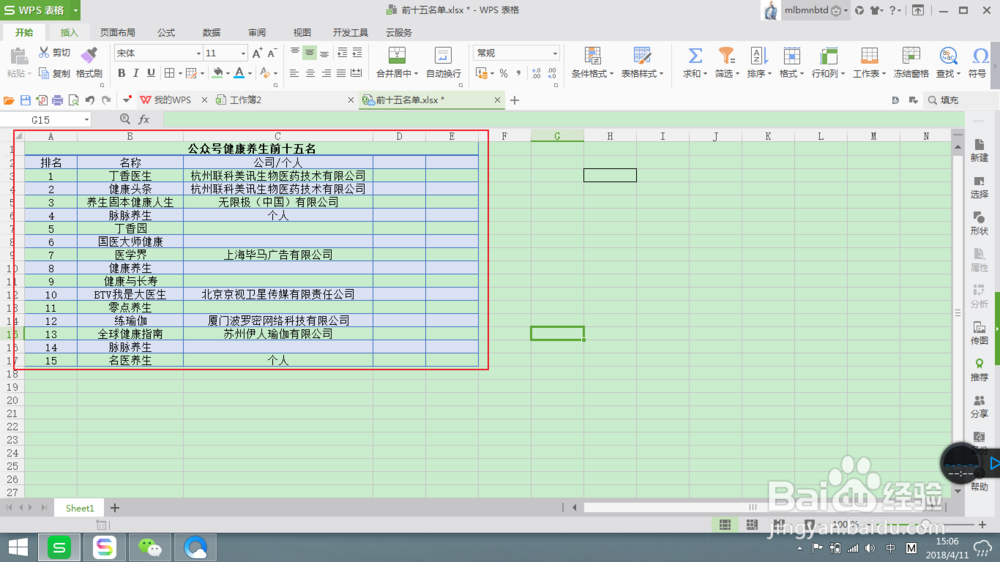Click the Copy (复制) icon
Viewport: 1000px width, 562px height.
(44, 73)
